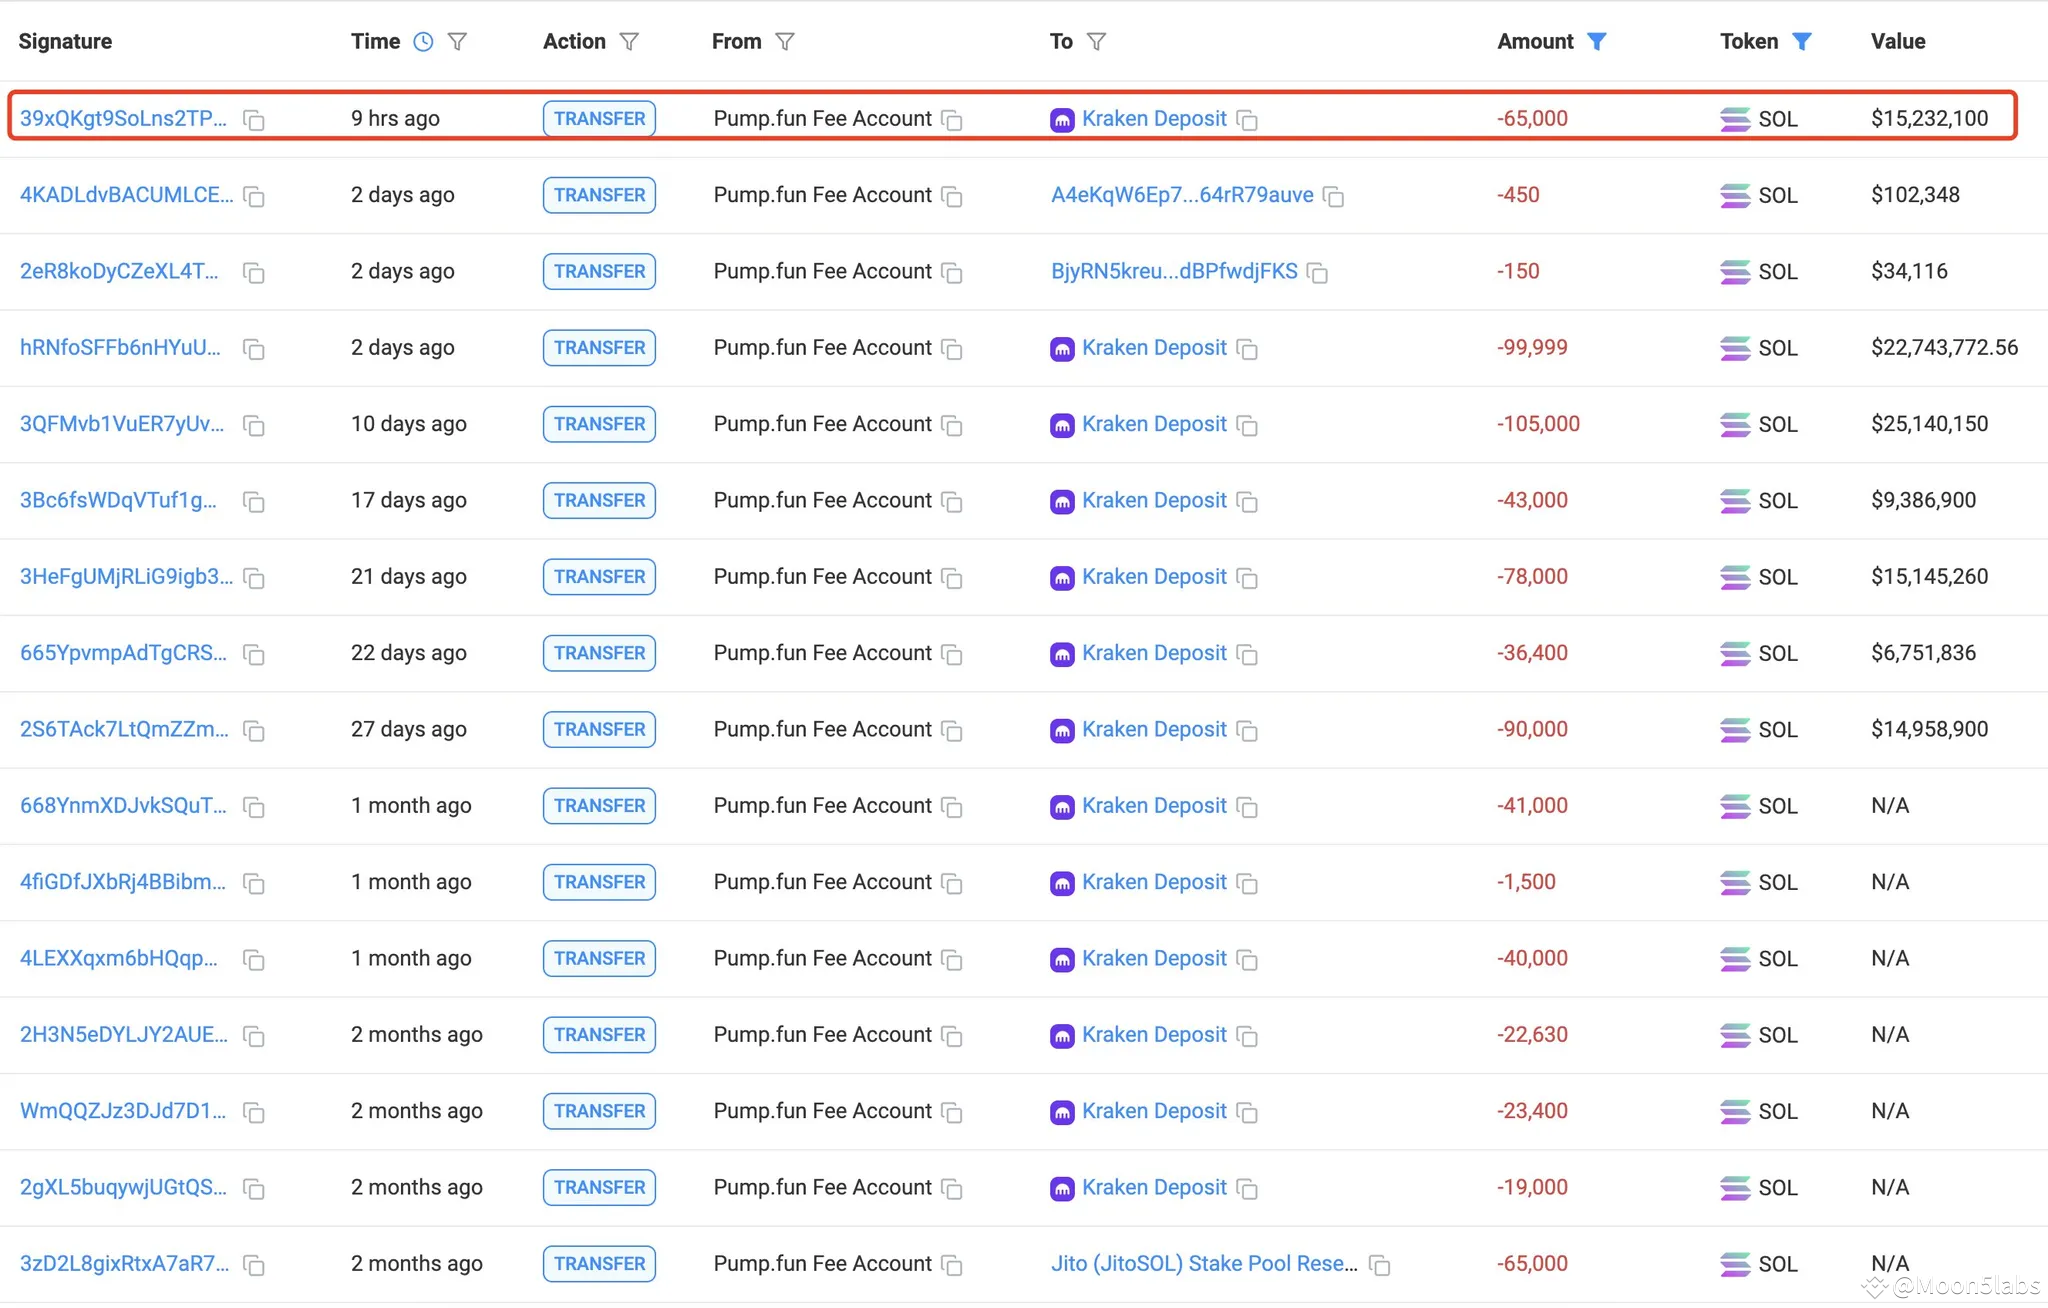Click the Signature column header
Viewport: 2048px width, 1308px height.
65,42
